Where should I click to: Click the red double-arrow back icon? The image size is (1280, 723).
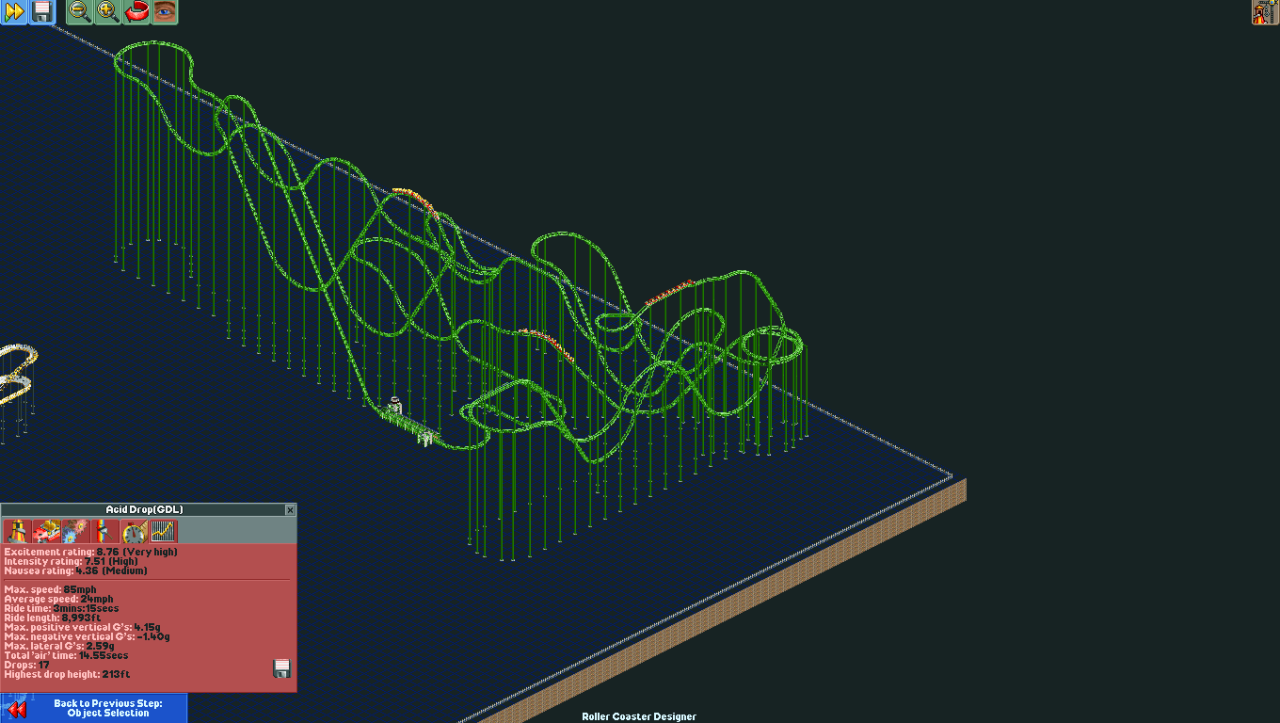(x=17, y=708)
